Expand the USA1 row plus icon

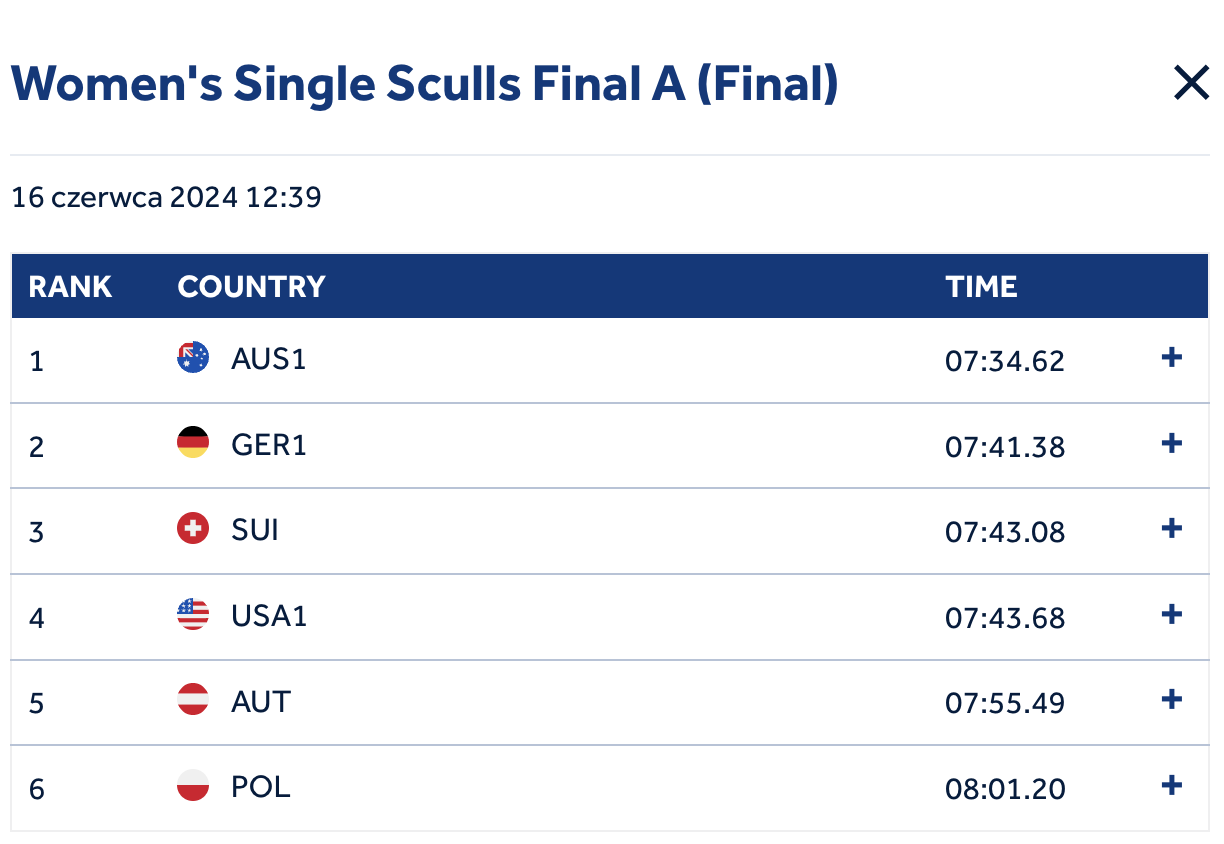(1172, 615)
